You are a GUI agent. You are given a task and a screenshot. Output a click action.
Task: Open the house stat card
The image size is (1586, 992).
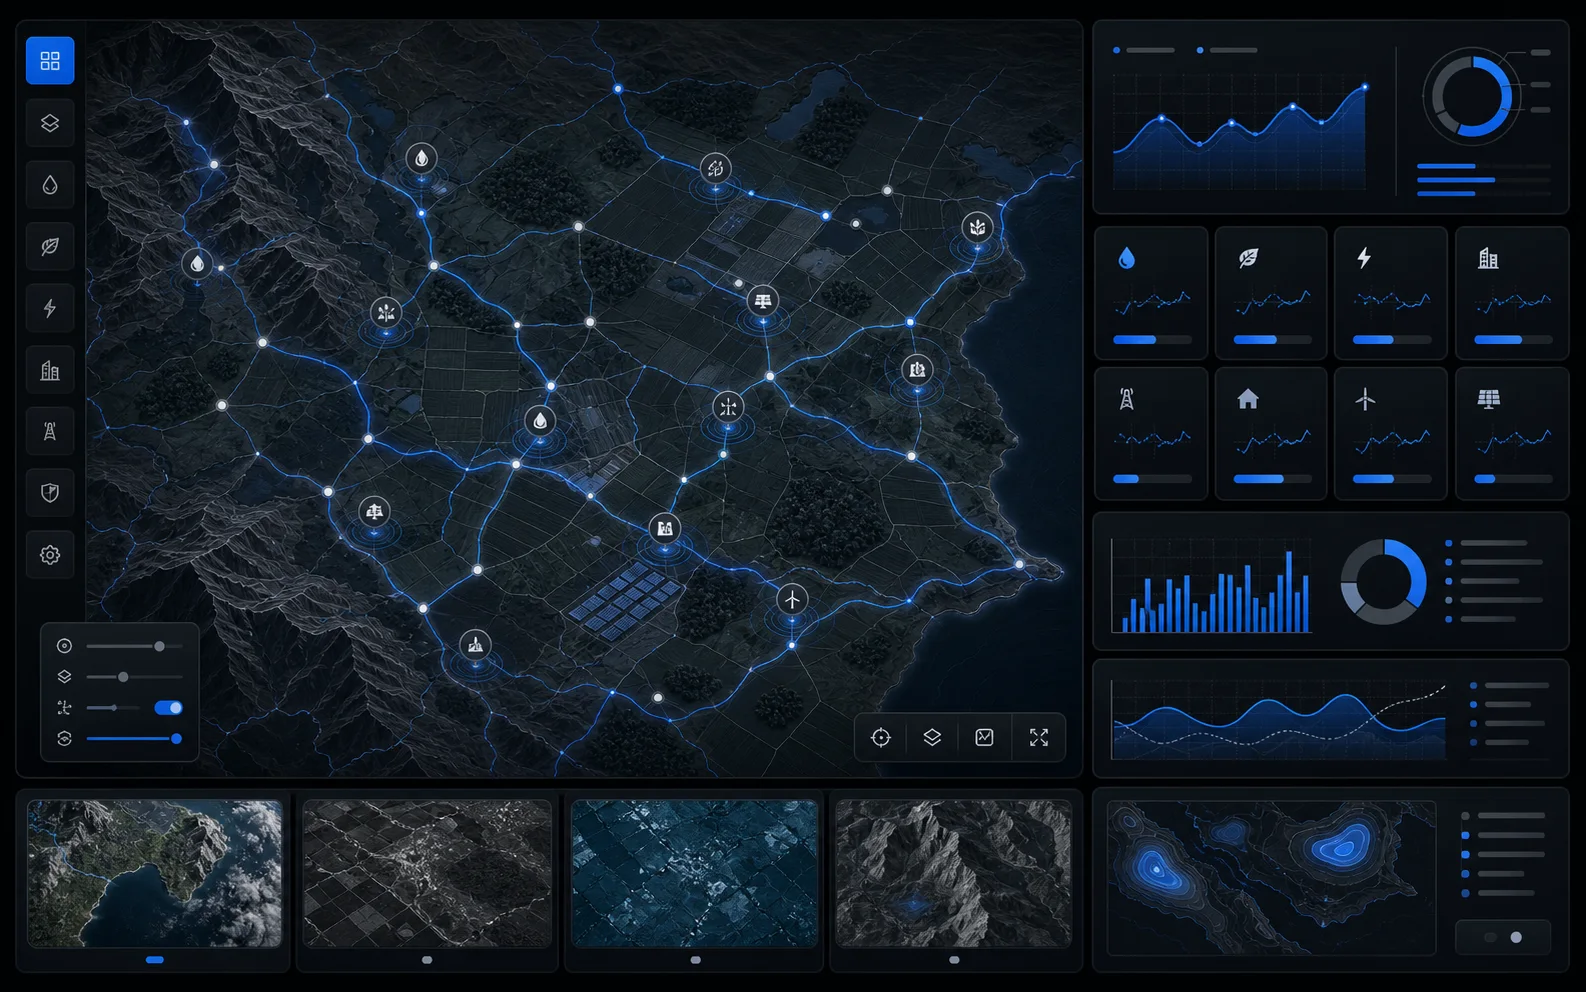click(1271, 433)
